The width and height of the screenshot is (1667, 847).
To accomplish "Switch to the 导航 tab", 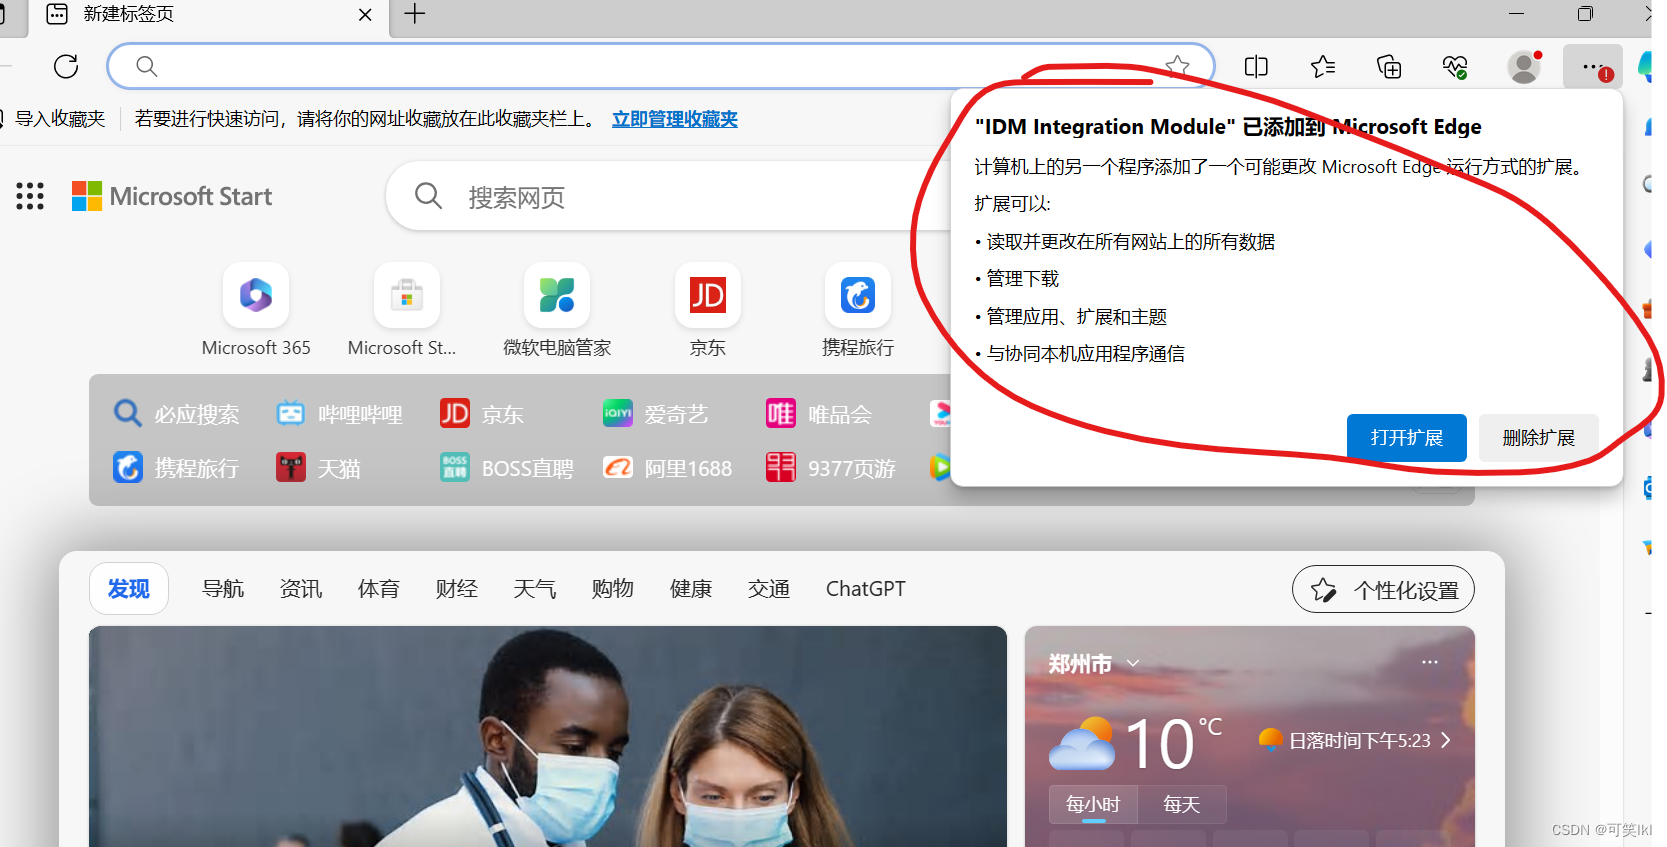I will (223, 589).
